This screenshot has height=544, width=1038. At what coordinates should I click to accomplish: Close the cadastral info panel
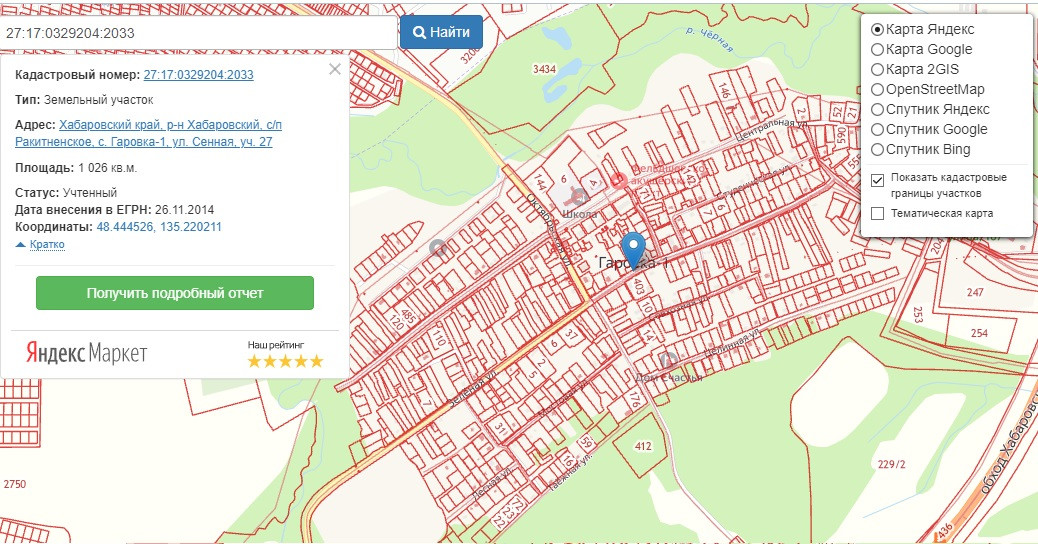pyautogui.click(x=335, y=69)
